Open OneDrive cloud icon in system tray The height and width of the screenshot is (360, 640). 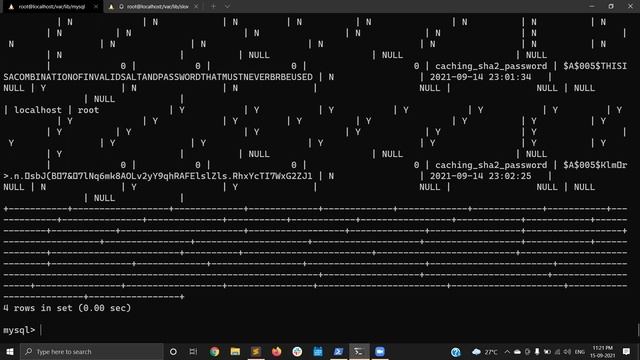[517, 351]
